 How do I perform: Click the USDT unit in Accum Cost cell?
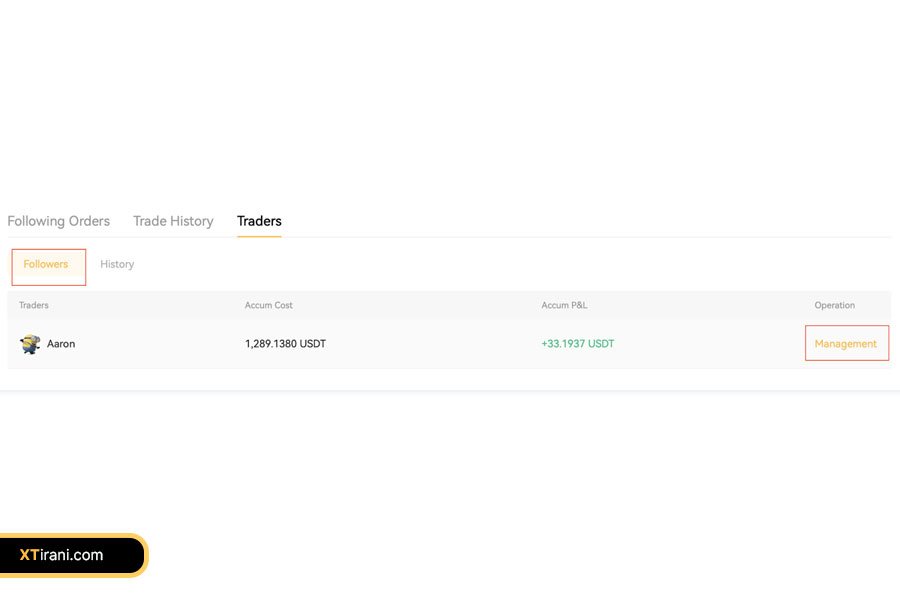coord(312,344)
